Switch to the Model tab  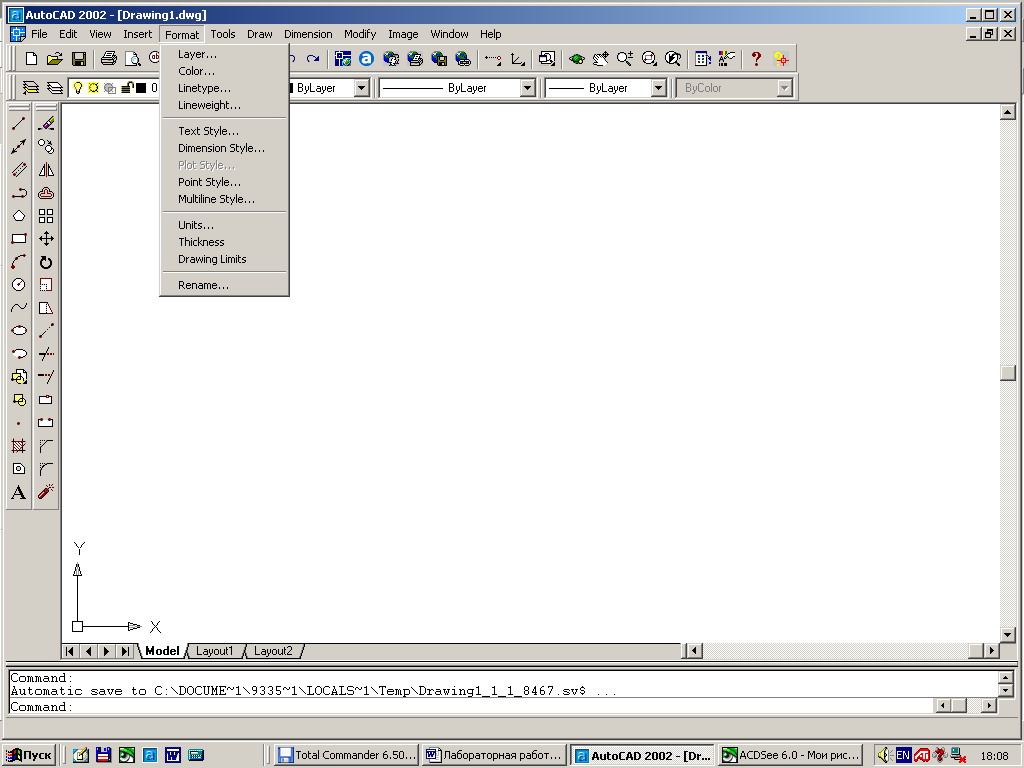click(162, 651)
